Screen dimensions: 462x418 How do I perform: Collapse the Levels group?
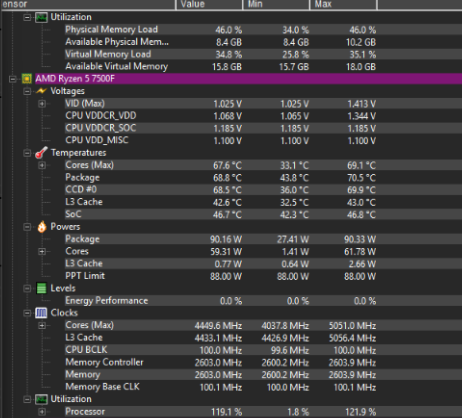27,289
